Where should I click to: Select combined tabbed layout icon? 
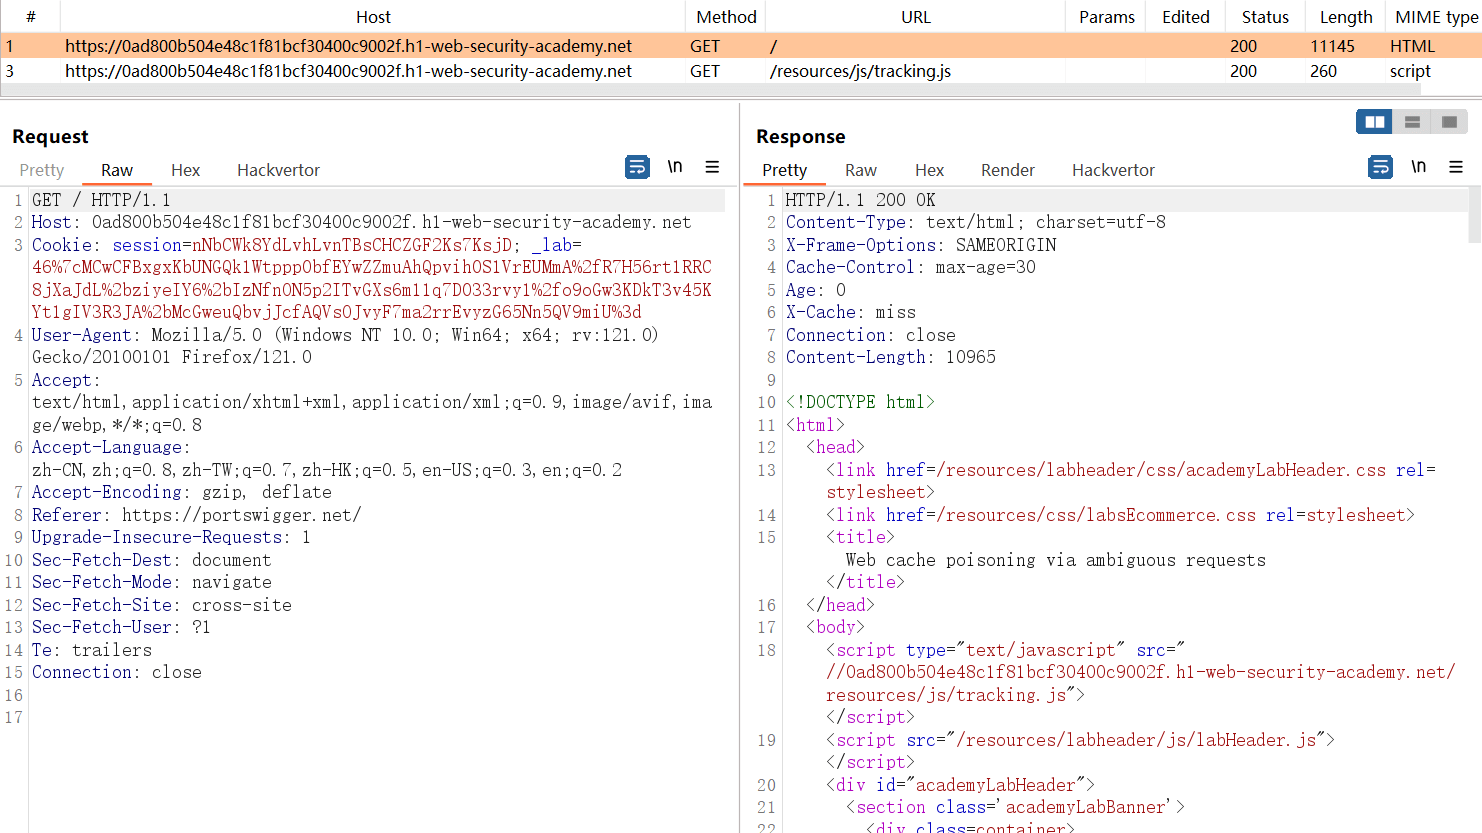[x=1449, y=122]
